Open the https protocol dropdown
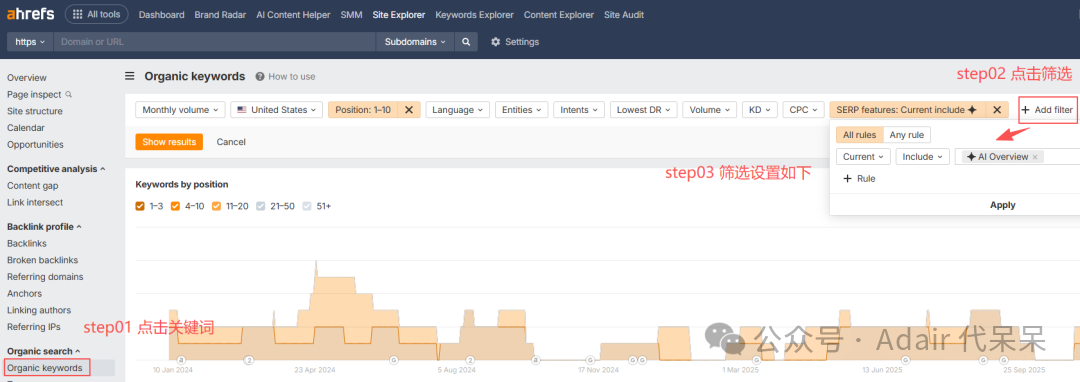The height and width of the screenshot is (382, 1080). (30, 42)
